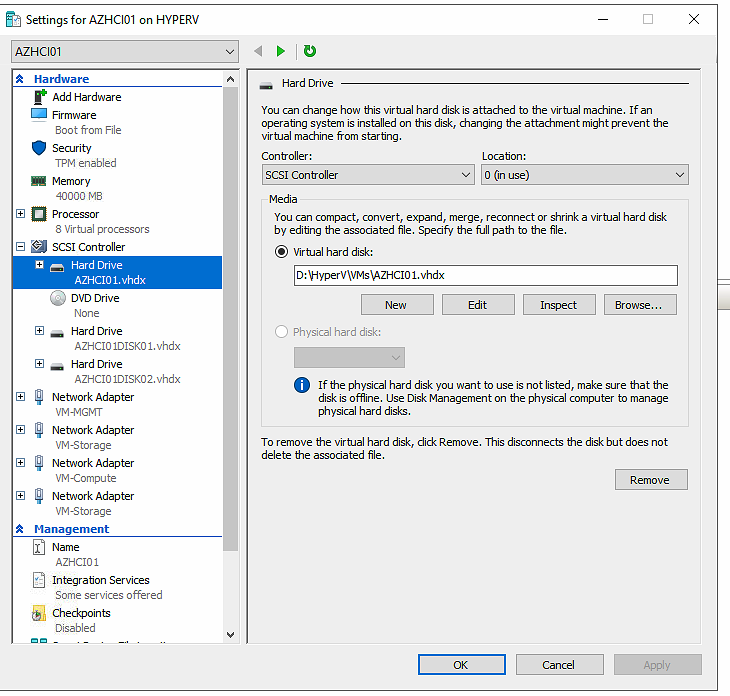Click the back navigation arrow icon

258,51
